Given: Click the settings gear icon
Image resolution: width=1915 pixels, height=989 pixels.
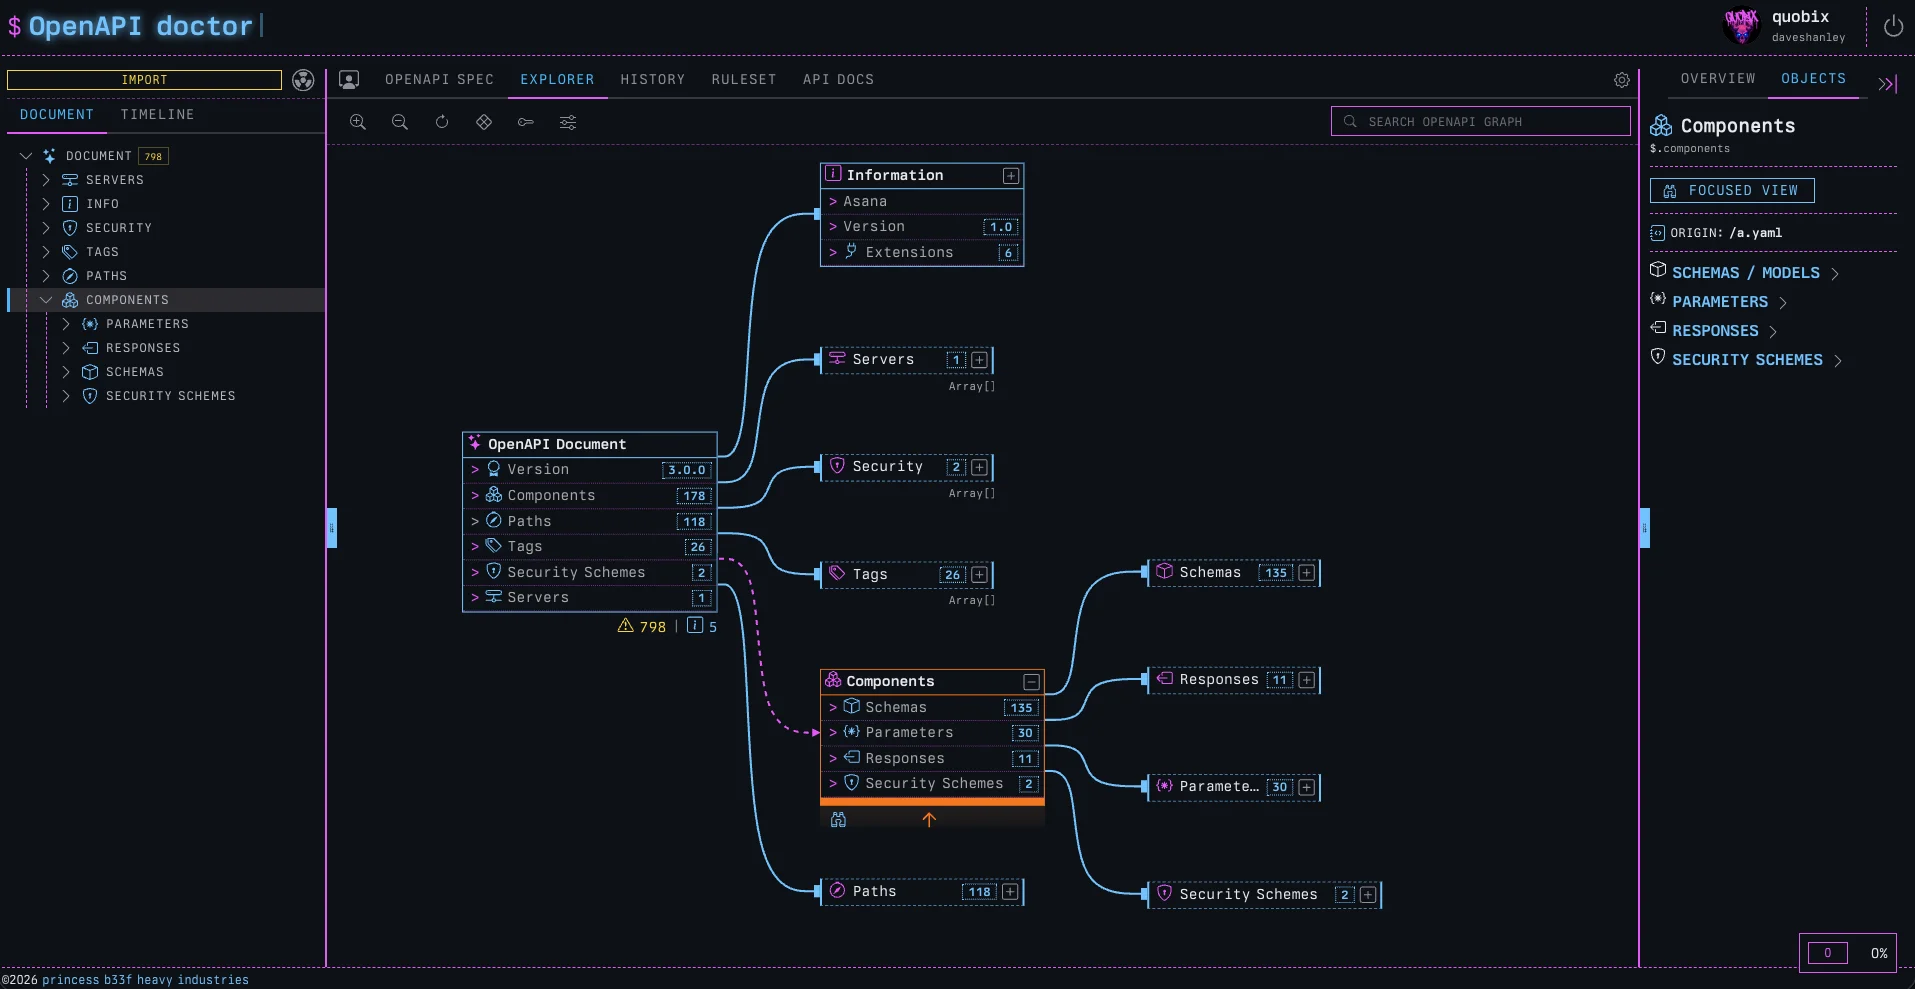Looking at the screenshot, I should 1622,80.
